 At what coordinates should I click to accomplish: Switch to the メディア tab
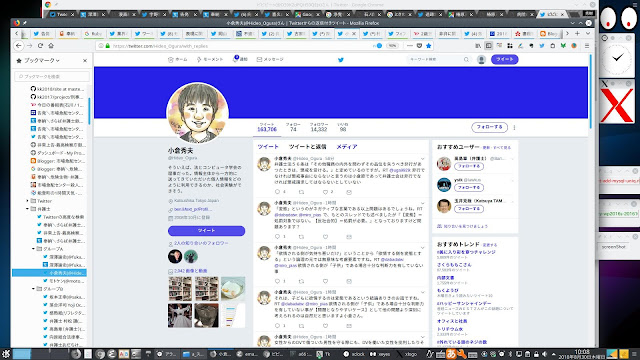click(347, 147)
